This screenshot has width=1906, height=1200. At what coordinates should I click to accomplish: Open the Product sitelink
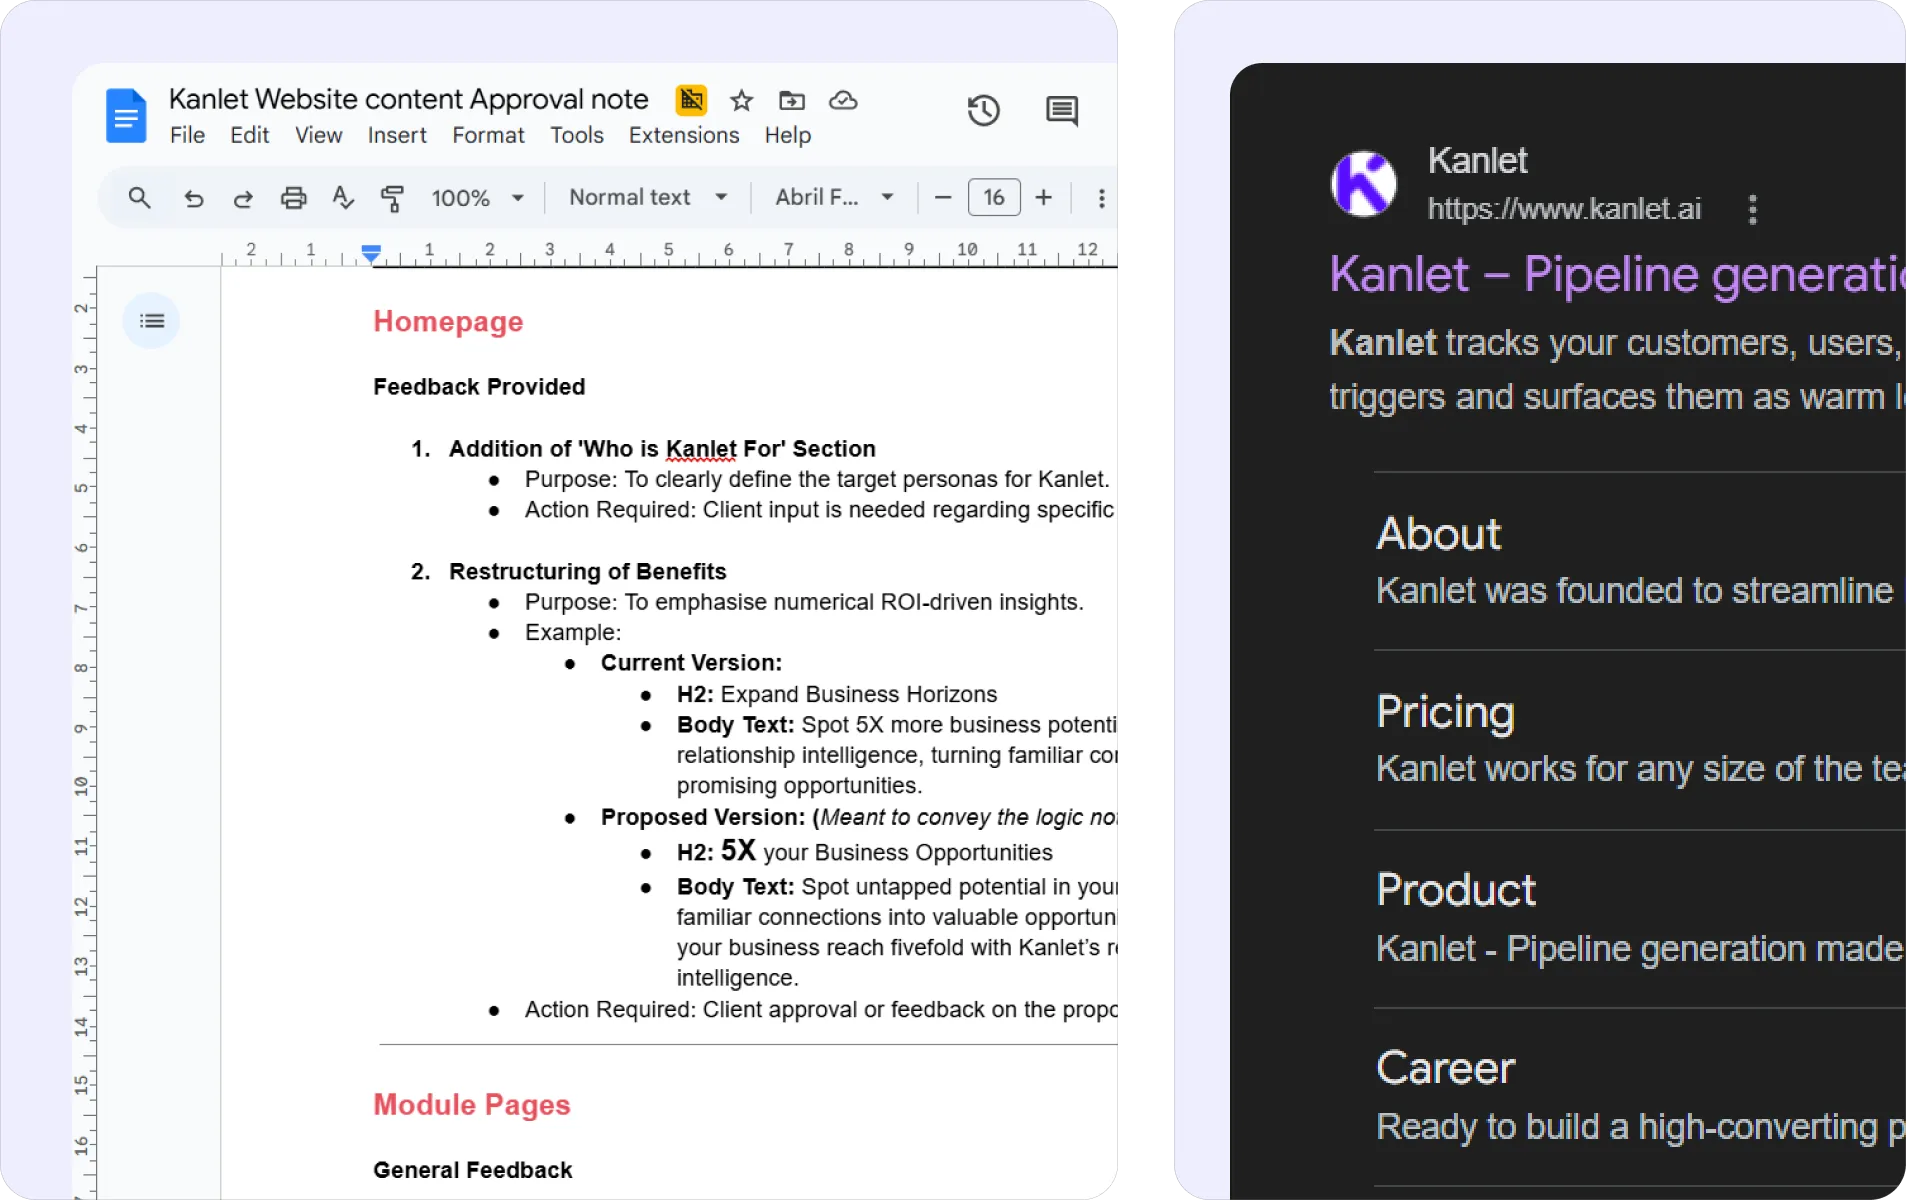(x=1455, y=890)
